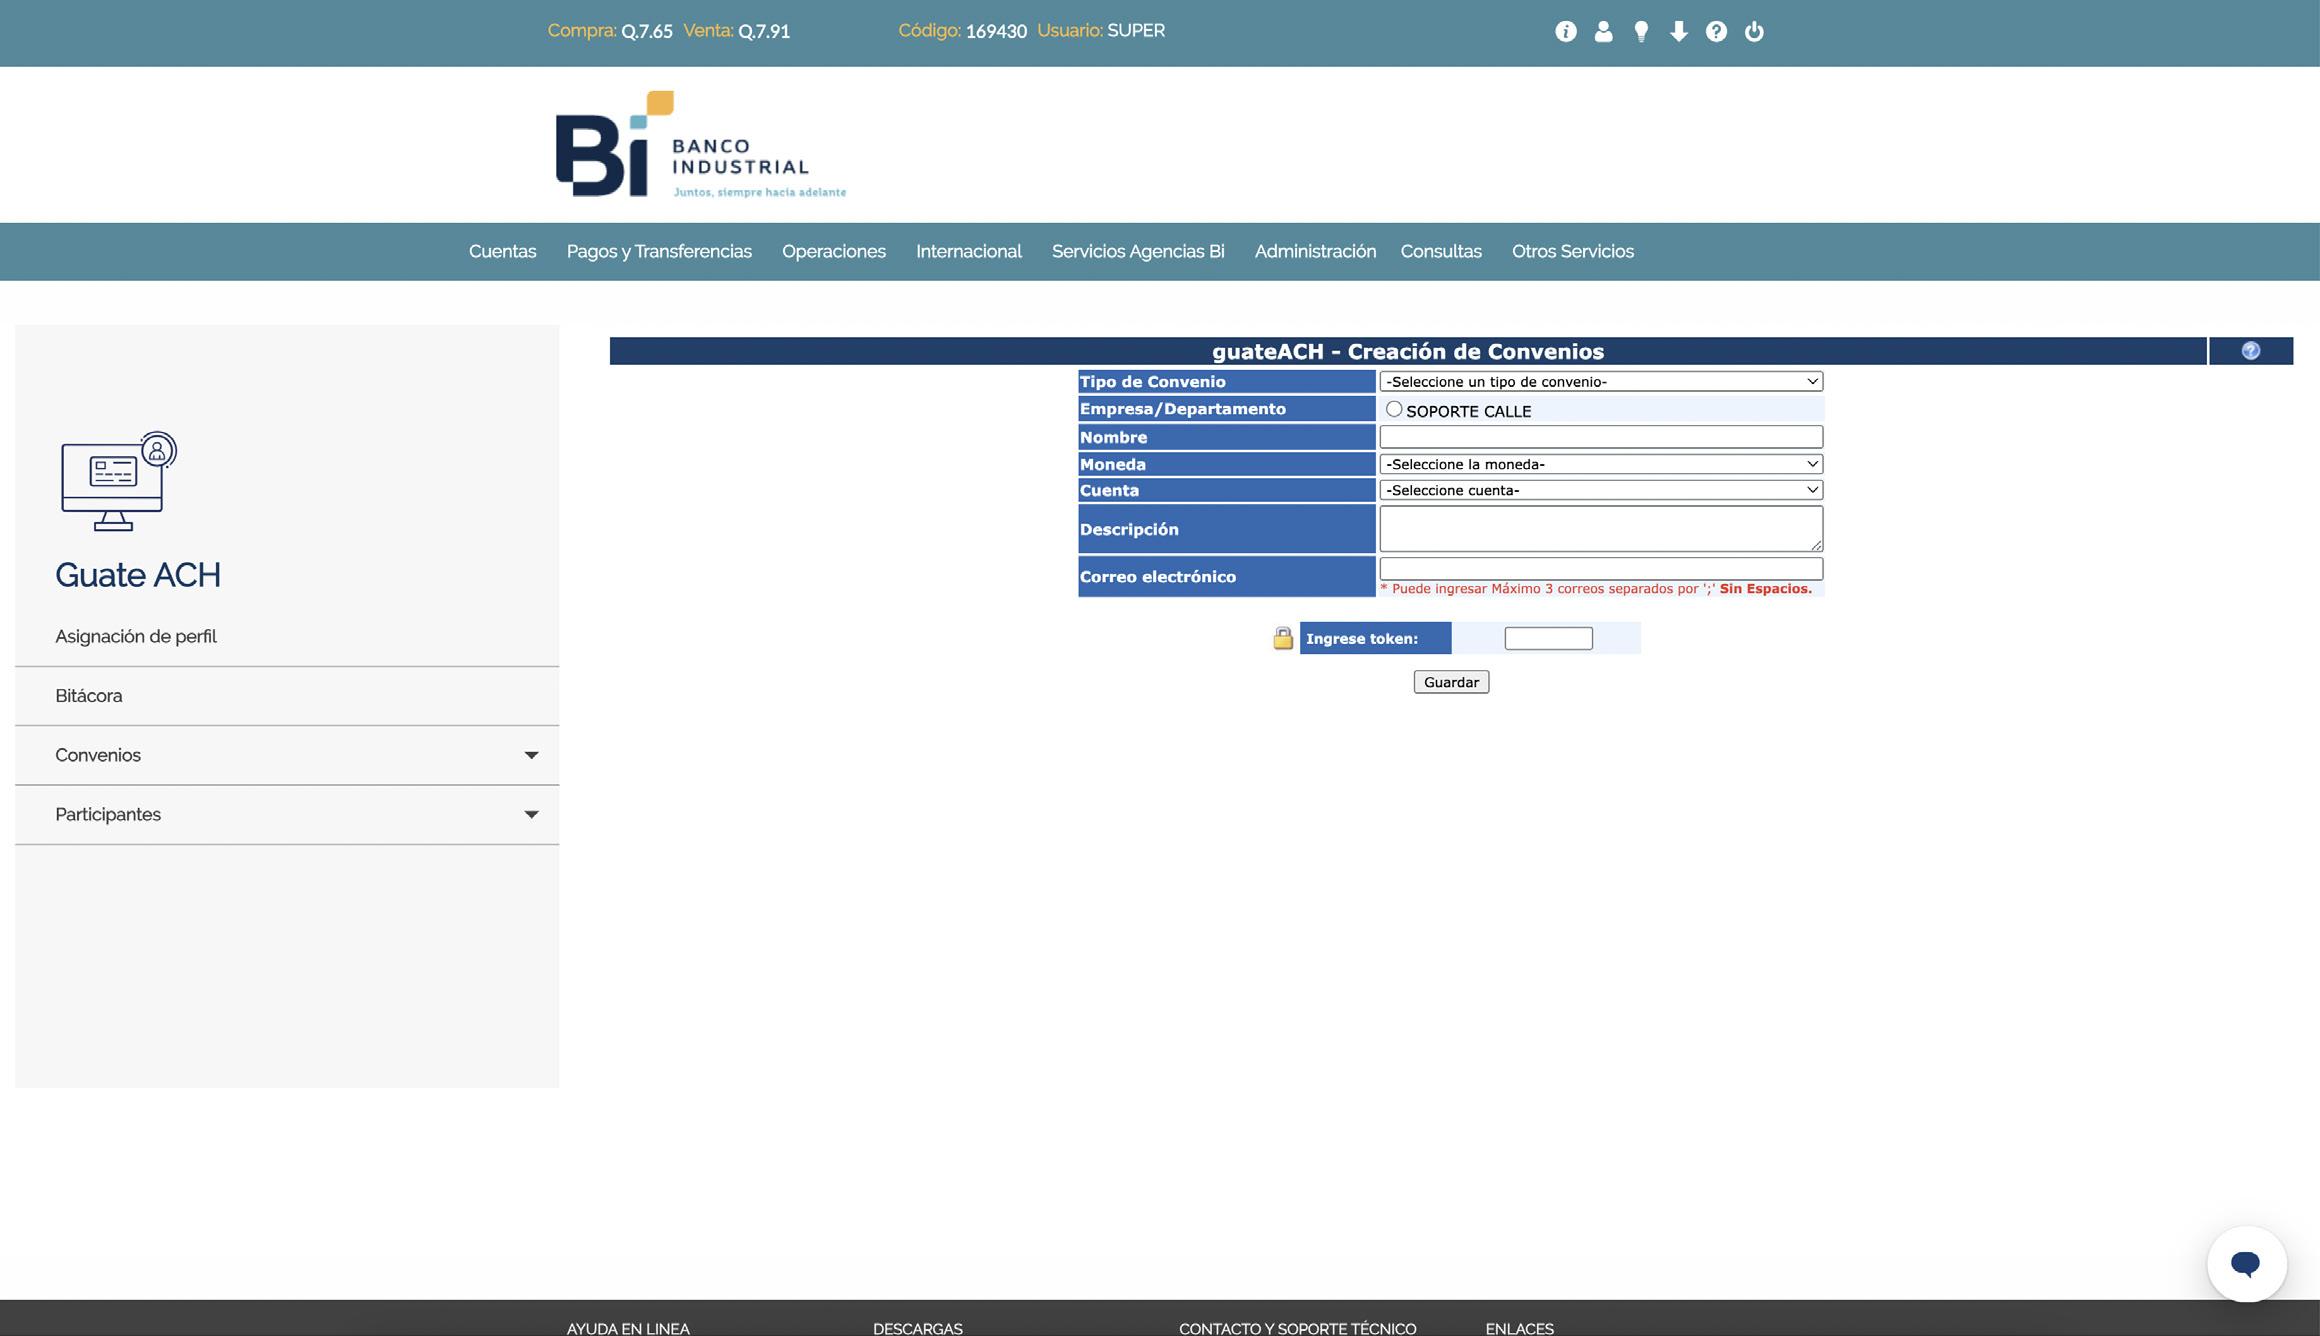
Task: Open the chat bubble widget
Action: click(2246, 1264)
